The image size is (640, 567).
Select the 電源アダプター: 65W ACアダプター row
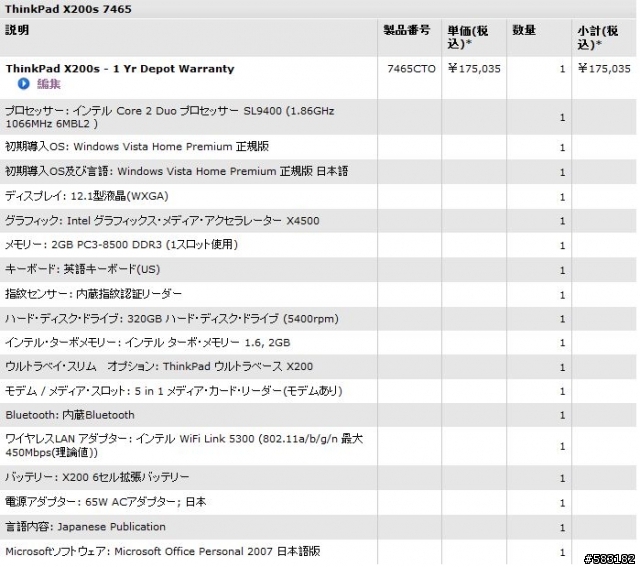(318, 503)
